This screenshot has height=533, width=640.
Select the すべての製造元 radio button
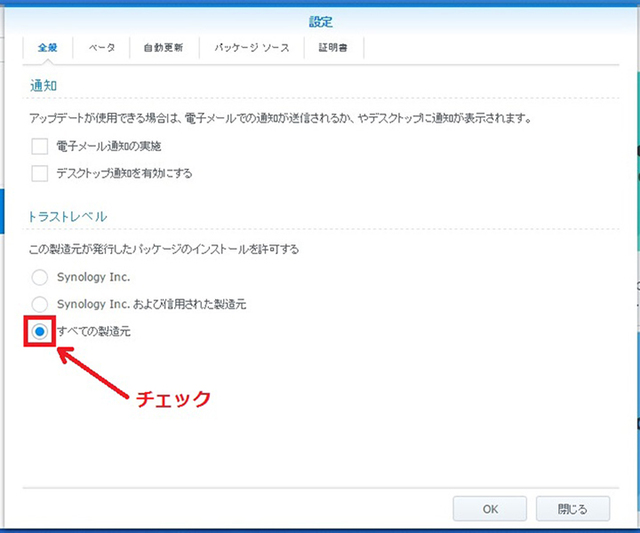(40, 331)
